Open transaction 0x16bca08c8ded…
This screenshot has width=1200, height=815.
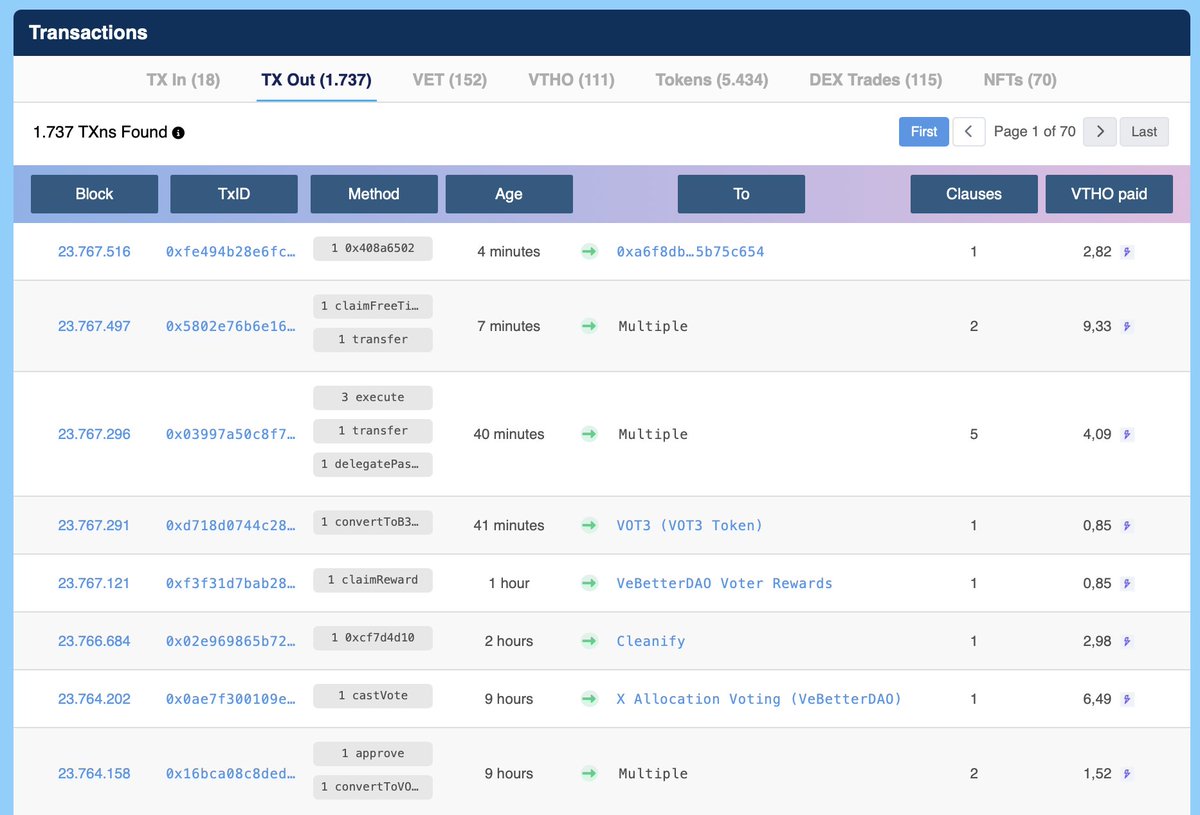[x=231, y=773]
